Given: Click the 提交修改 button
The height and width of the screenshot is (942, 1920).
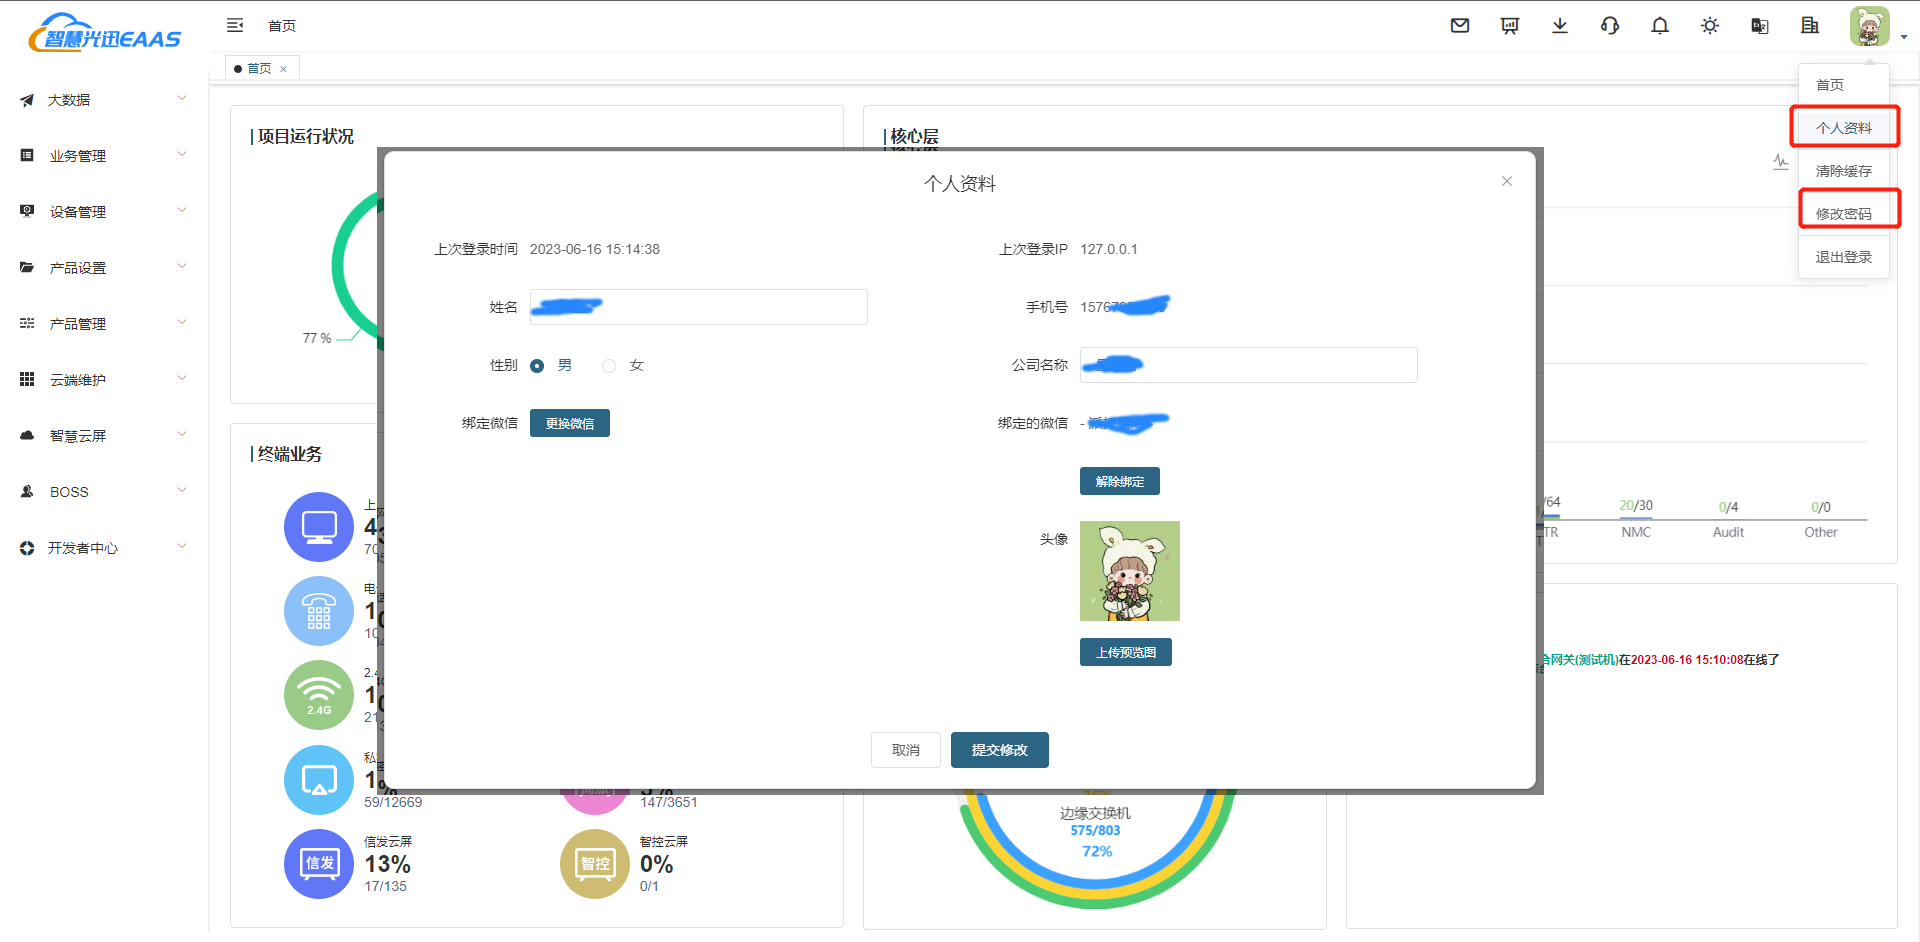Looking at the screenshot, I should pos(999,750).
